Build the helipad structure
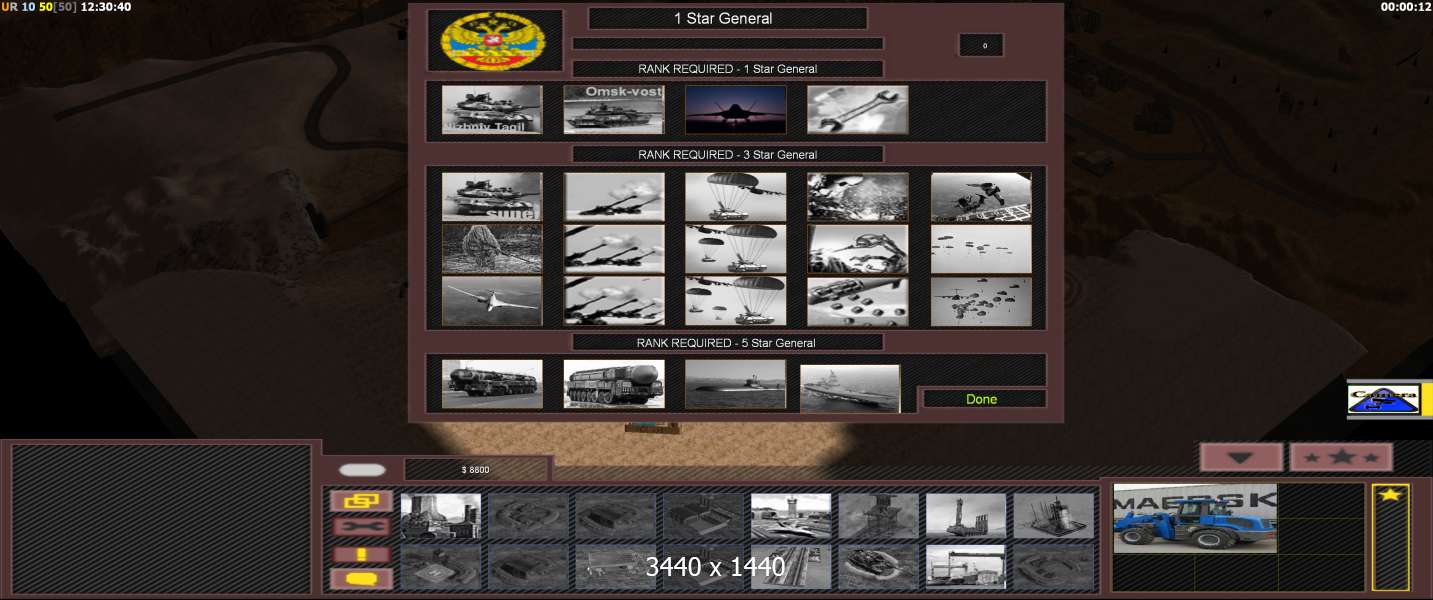This screenshot has width=1433, height=600. click(x=441, y=566)
